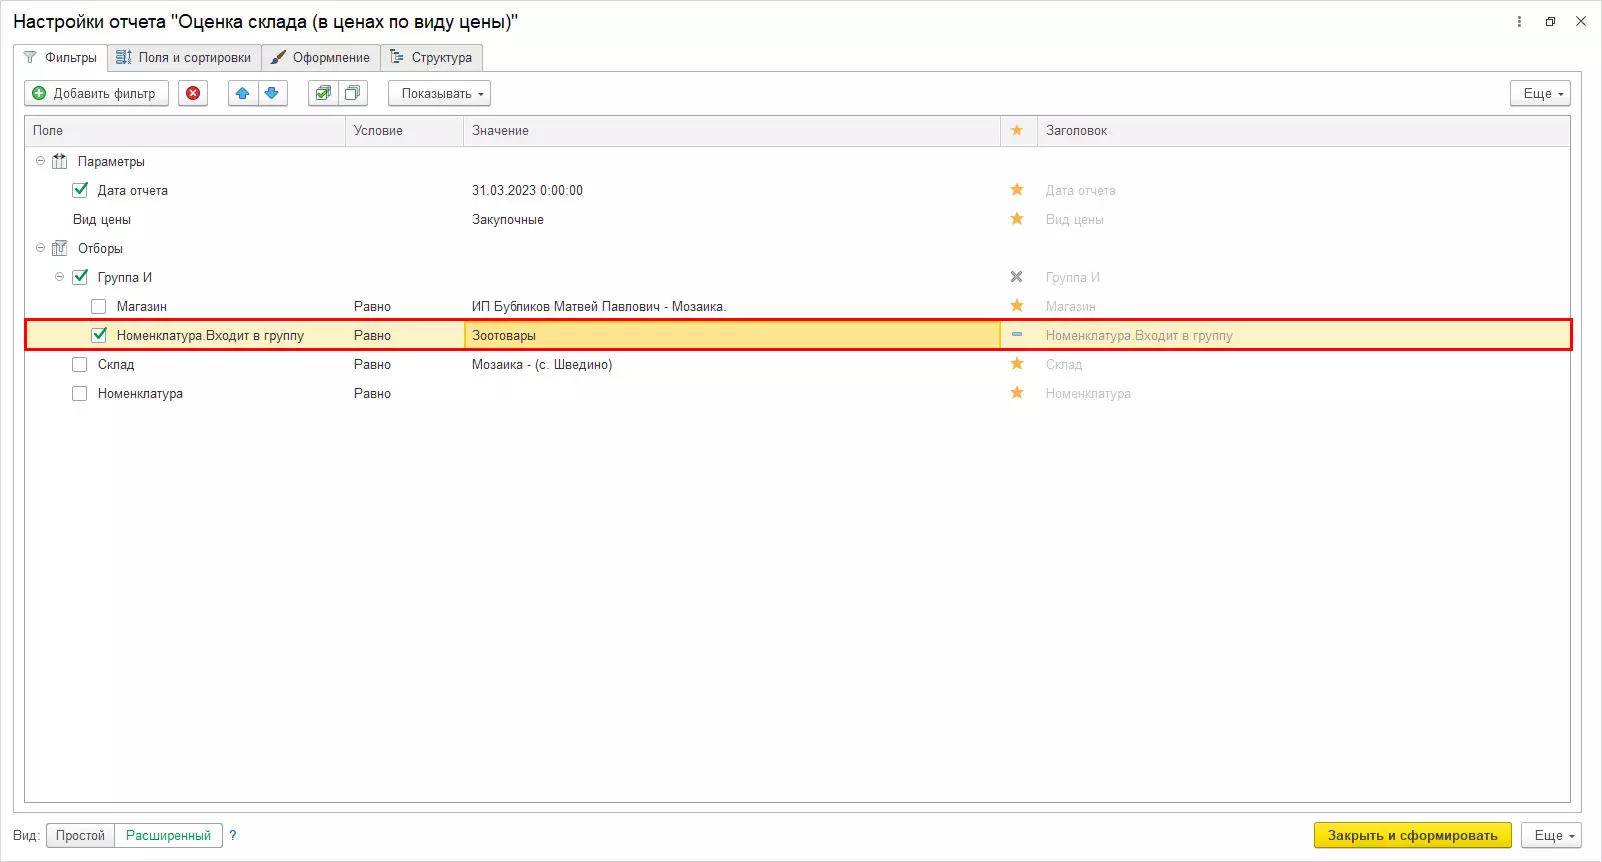This screenshot has width=1602, height=862.
Task: Move selected filter up with arrow icon
Action: 242,94
